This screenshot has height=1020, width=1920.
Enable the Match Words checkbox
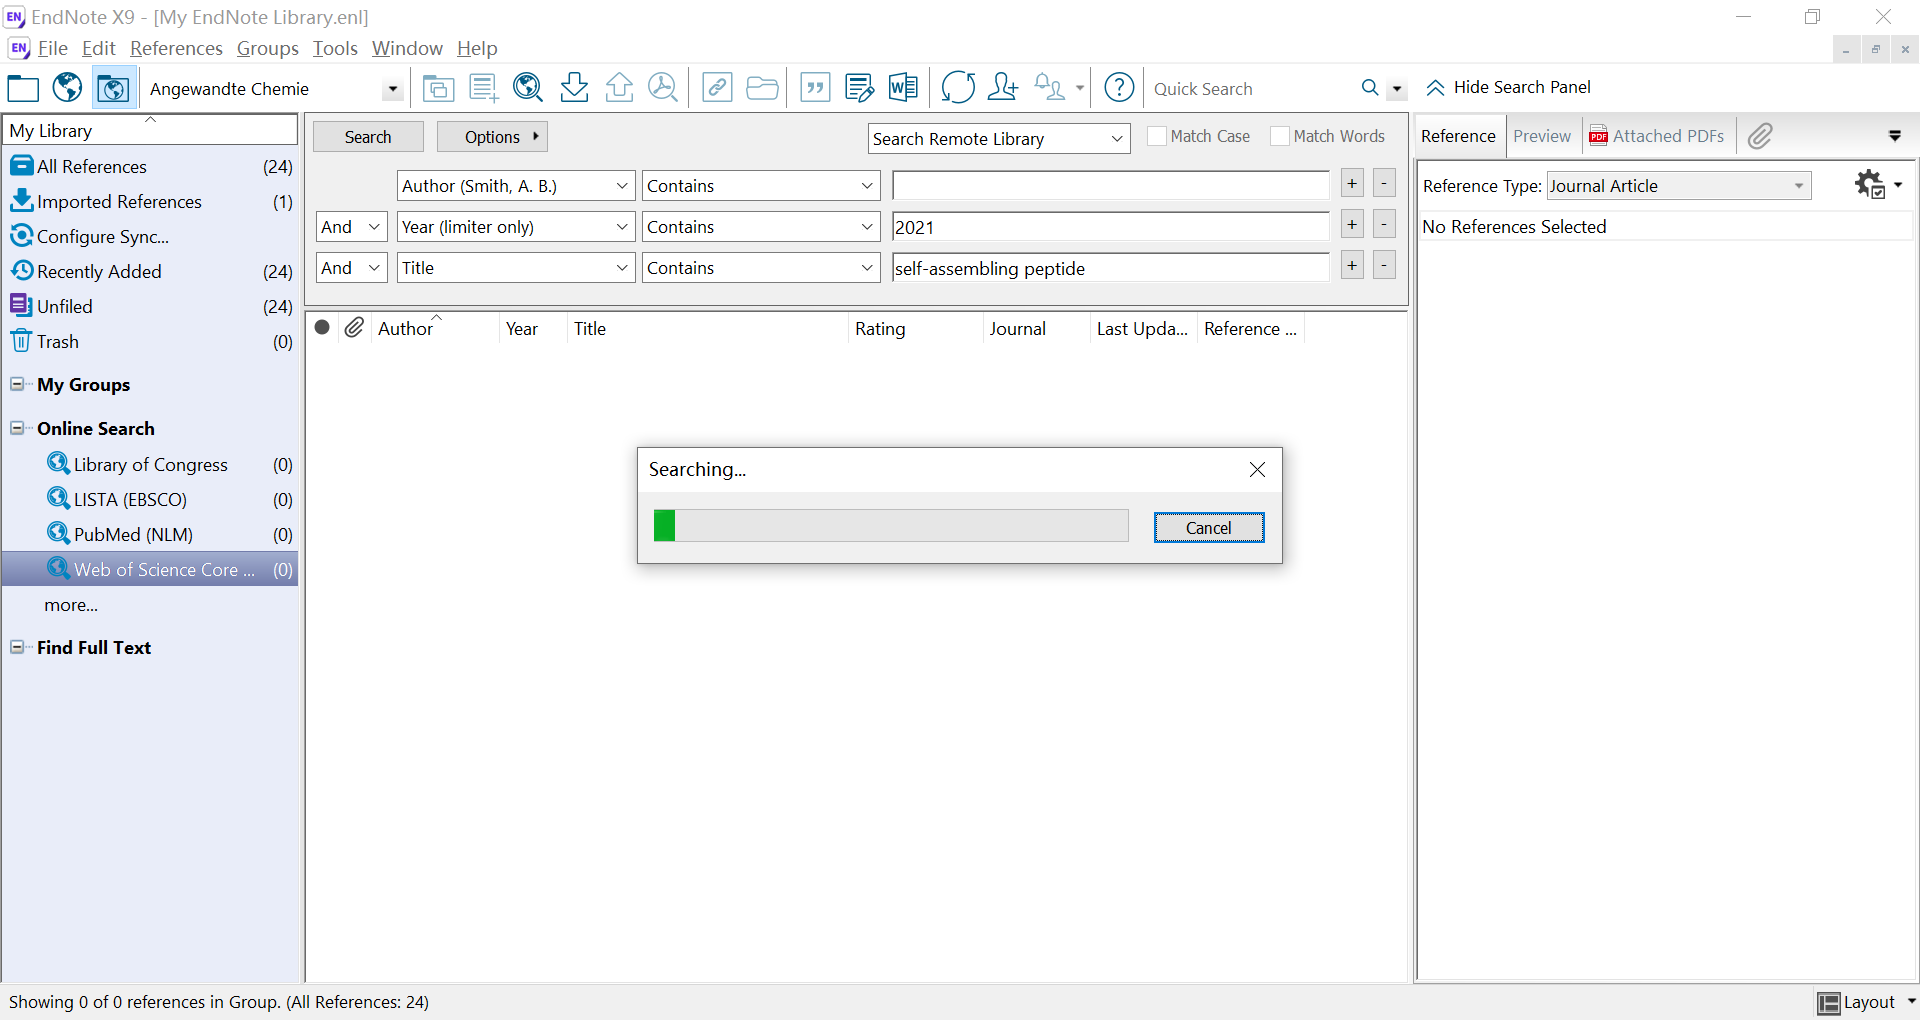1280,136
